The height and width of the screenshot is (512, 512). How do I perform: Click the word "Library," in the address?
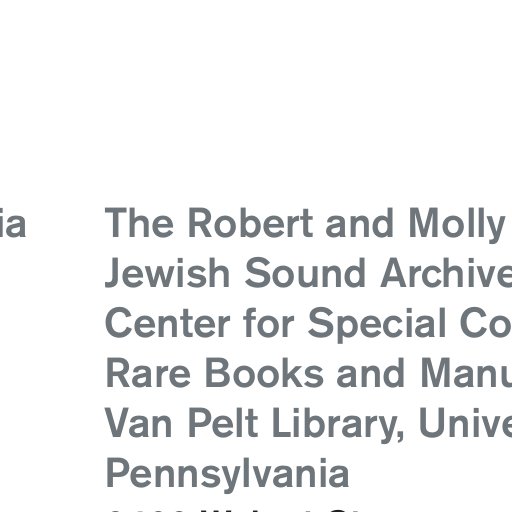[x=339, y=425]
